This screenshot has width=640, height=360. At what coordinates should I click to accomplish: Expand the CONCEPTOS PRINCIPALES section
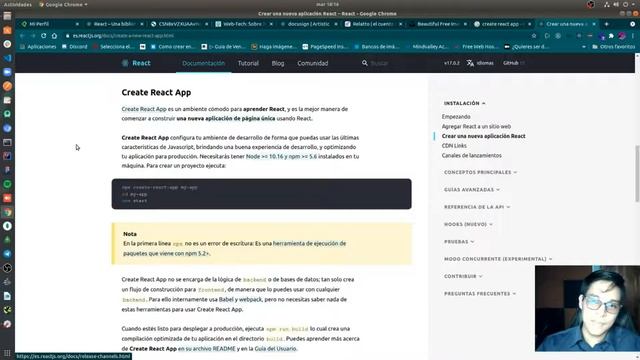click(x=480, y=172)
